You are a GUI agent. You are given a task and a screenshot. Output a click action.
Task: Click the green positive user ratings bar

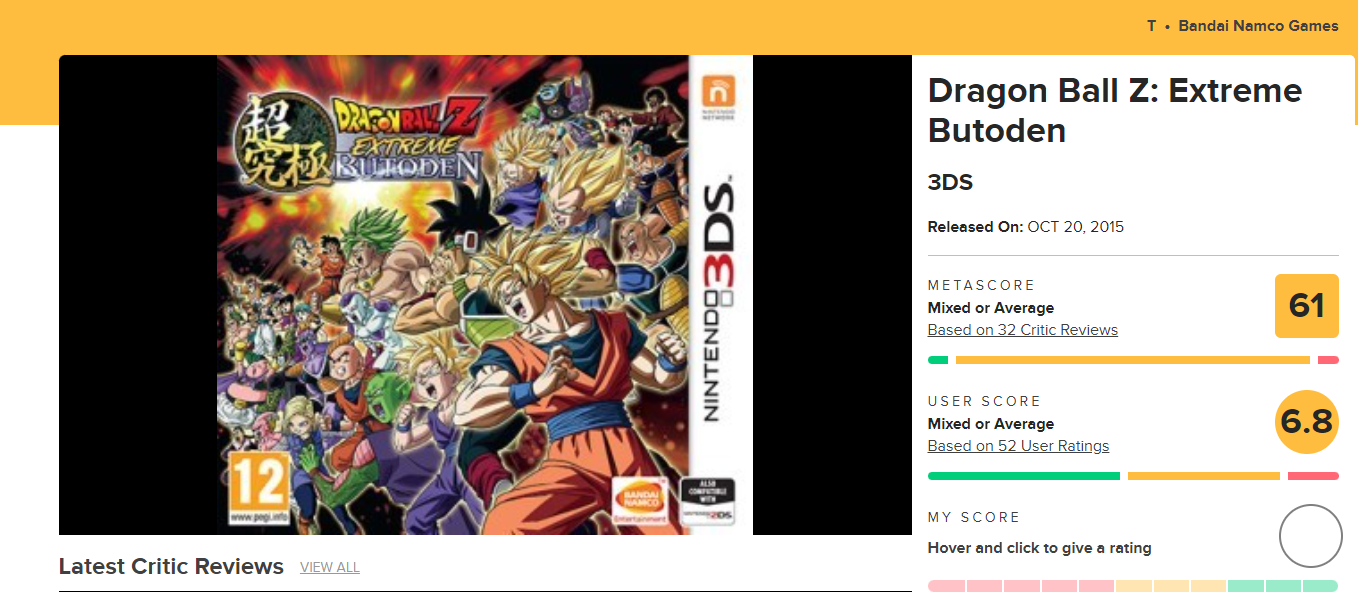[x=1024, y=476]
